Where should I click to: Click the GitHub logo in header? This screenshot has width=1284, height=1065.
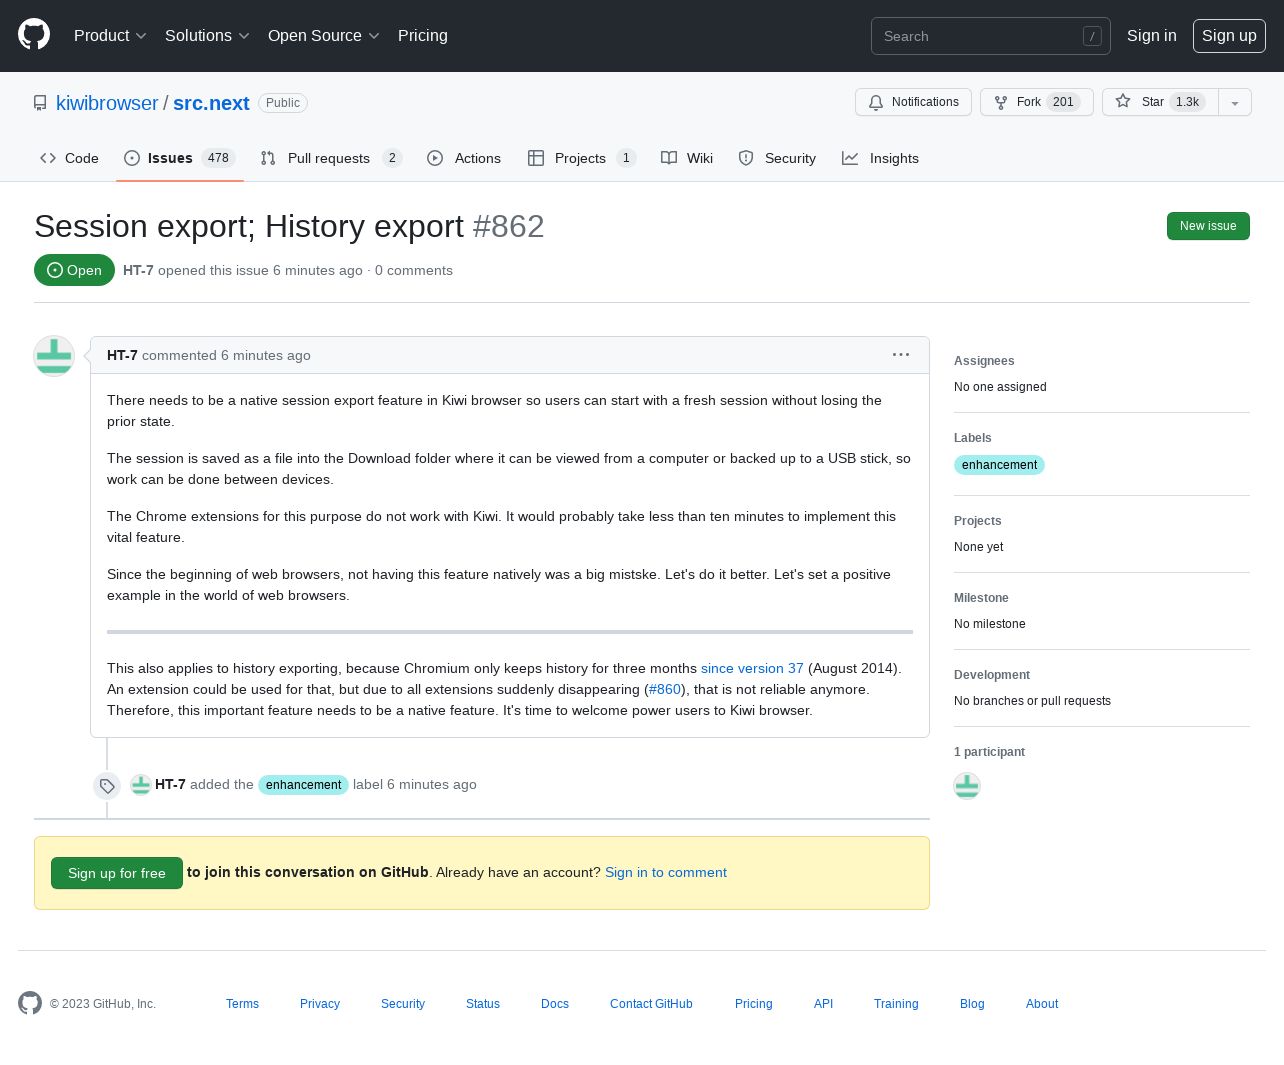[34, 35]
